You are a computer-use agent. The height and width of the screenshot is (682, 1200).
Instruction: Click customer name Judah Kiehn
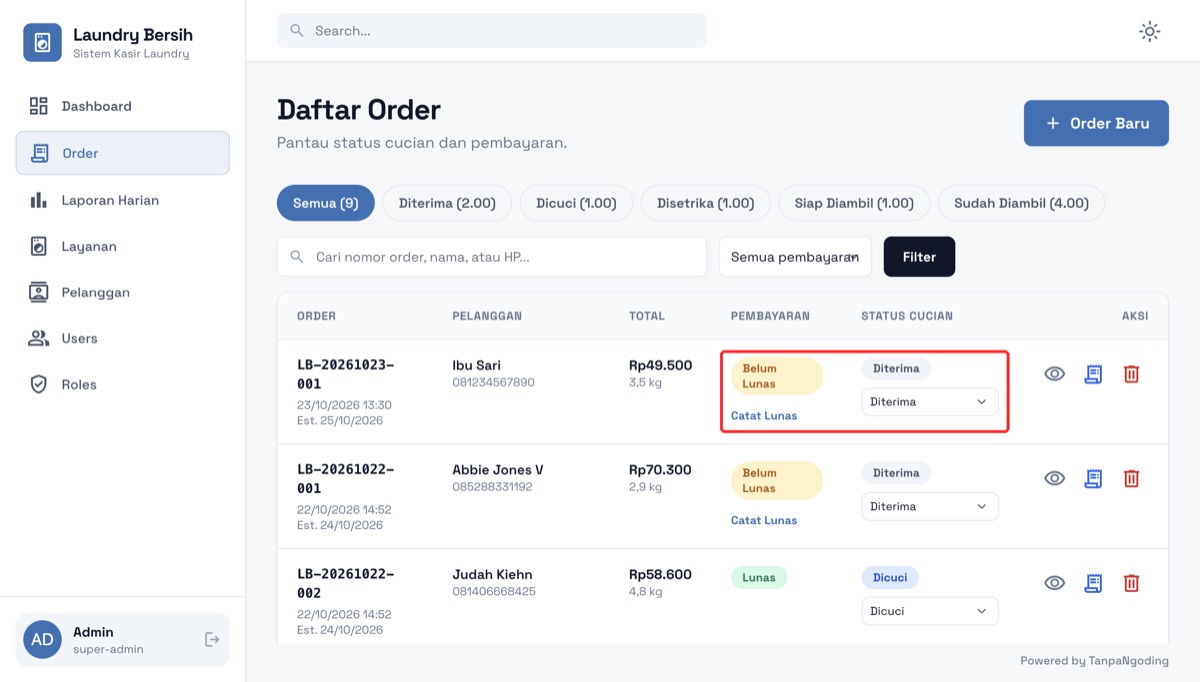pyautogui.click(x=492, y=574)
